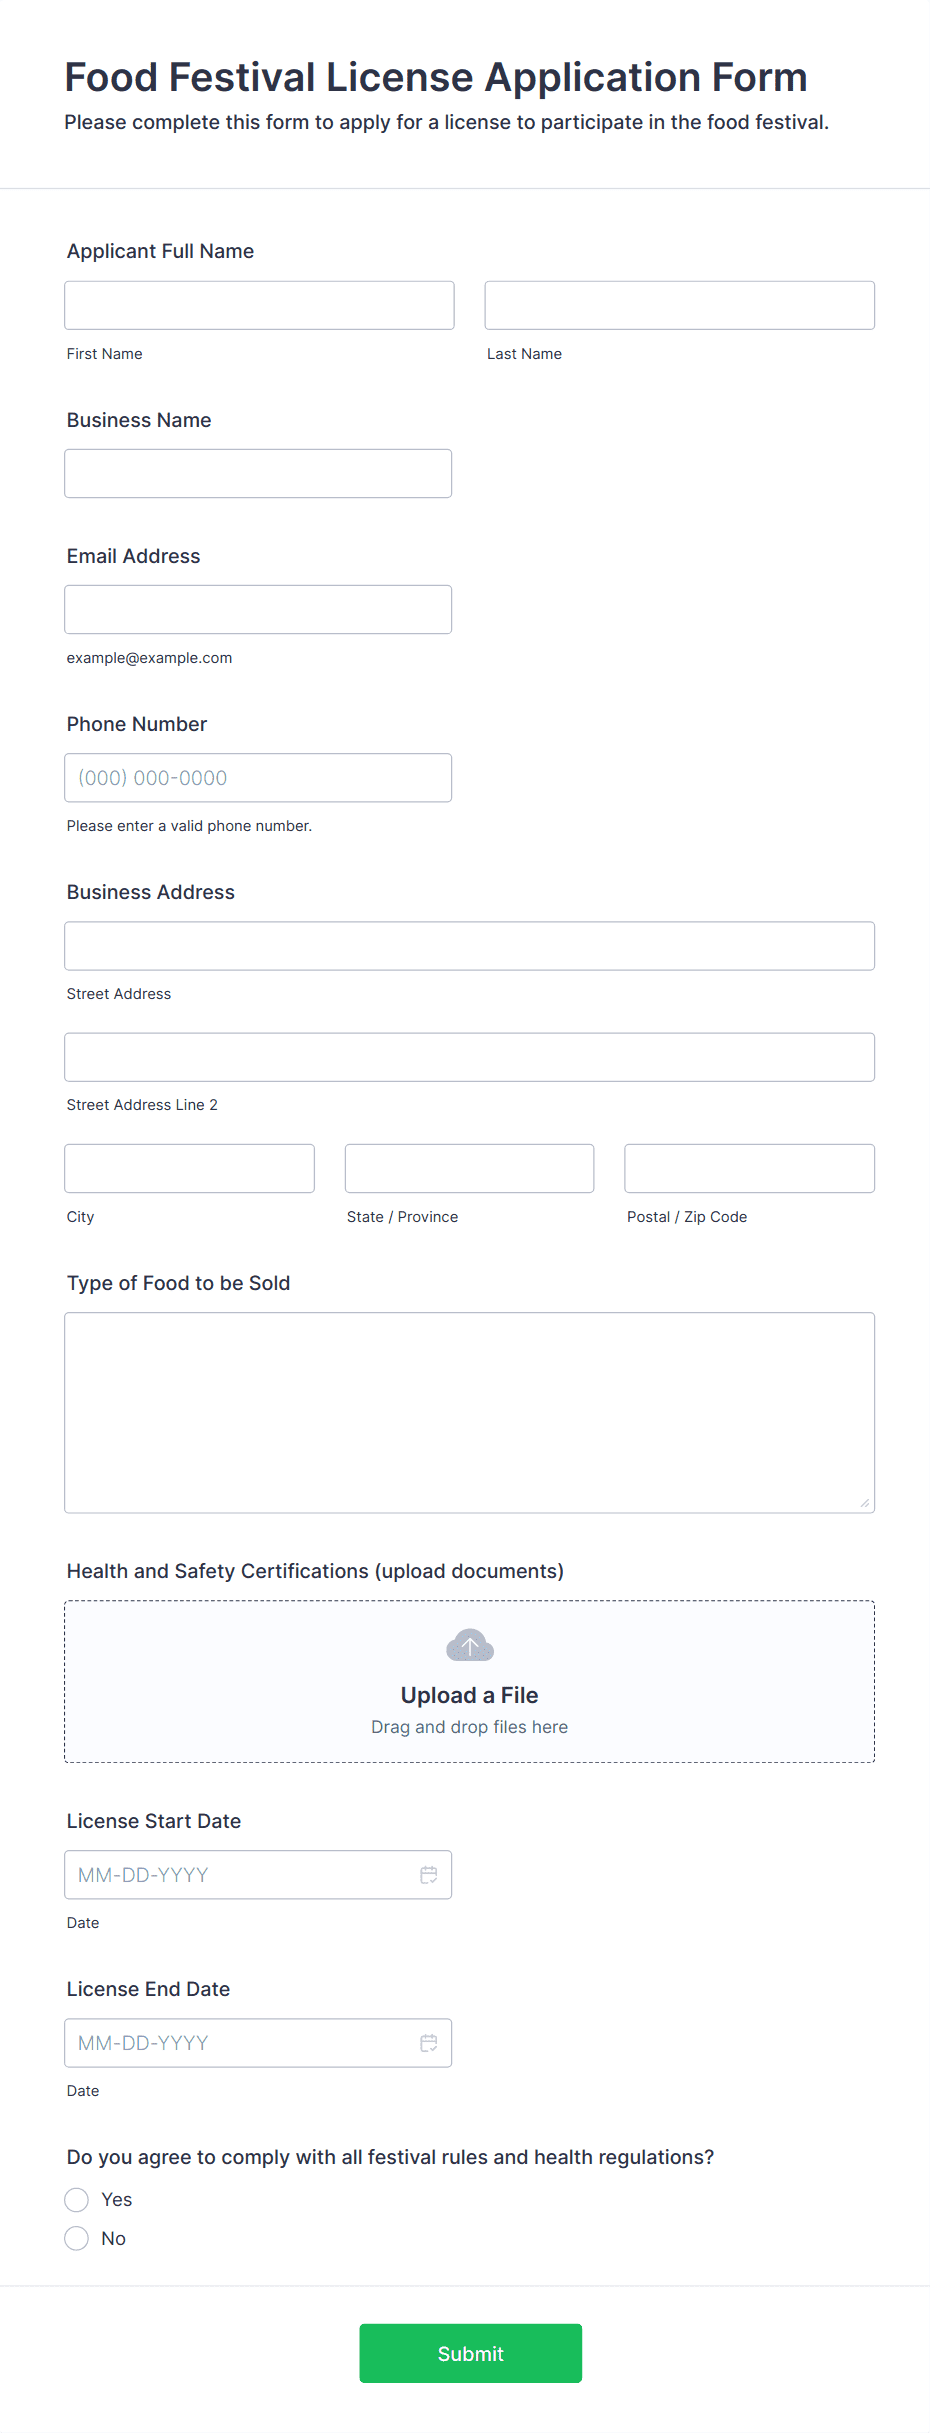
Task: Click the Email Address input field
Action: 257,609
